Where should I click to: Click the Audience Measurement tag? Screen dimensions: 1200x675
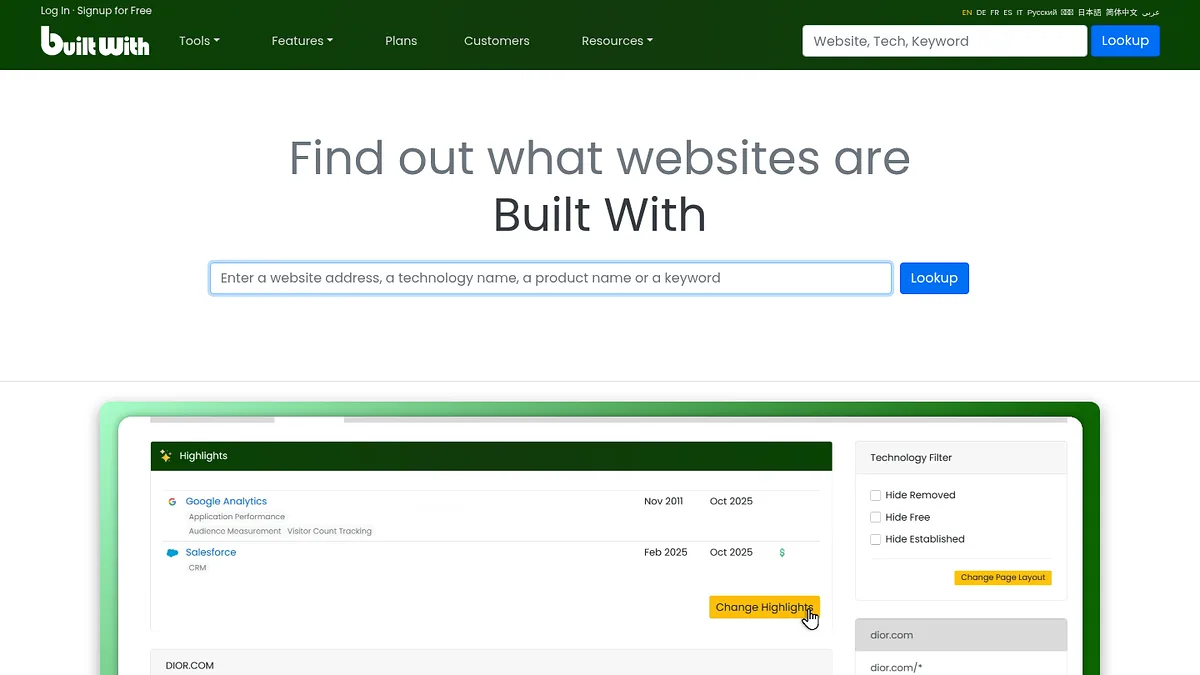235,531
